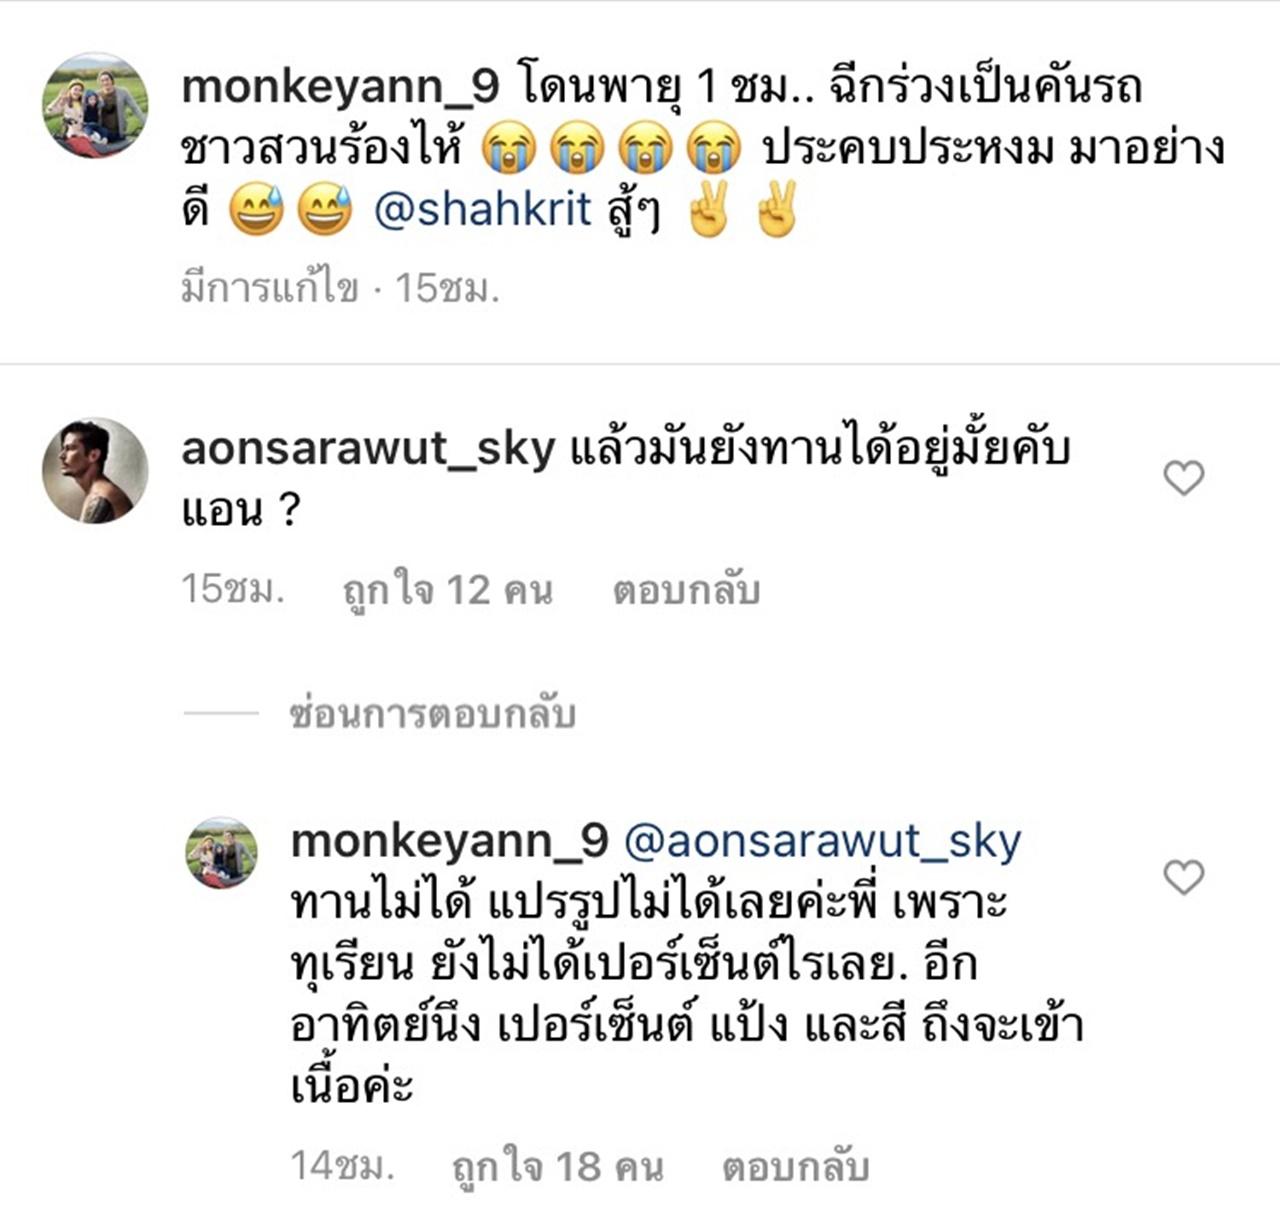
Task: Click the first crying emoji in the caption
Action: click(509, 150)
